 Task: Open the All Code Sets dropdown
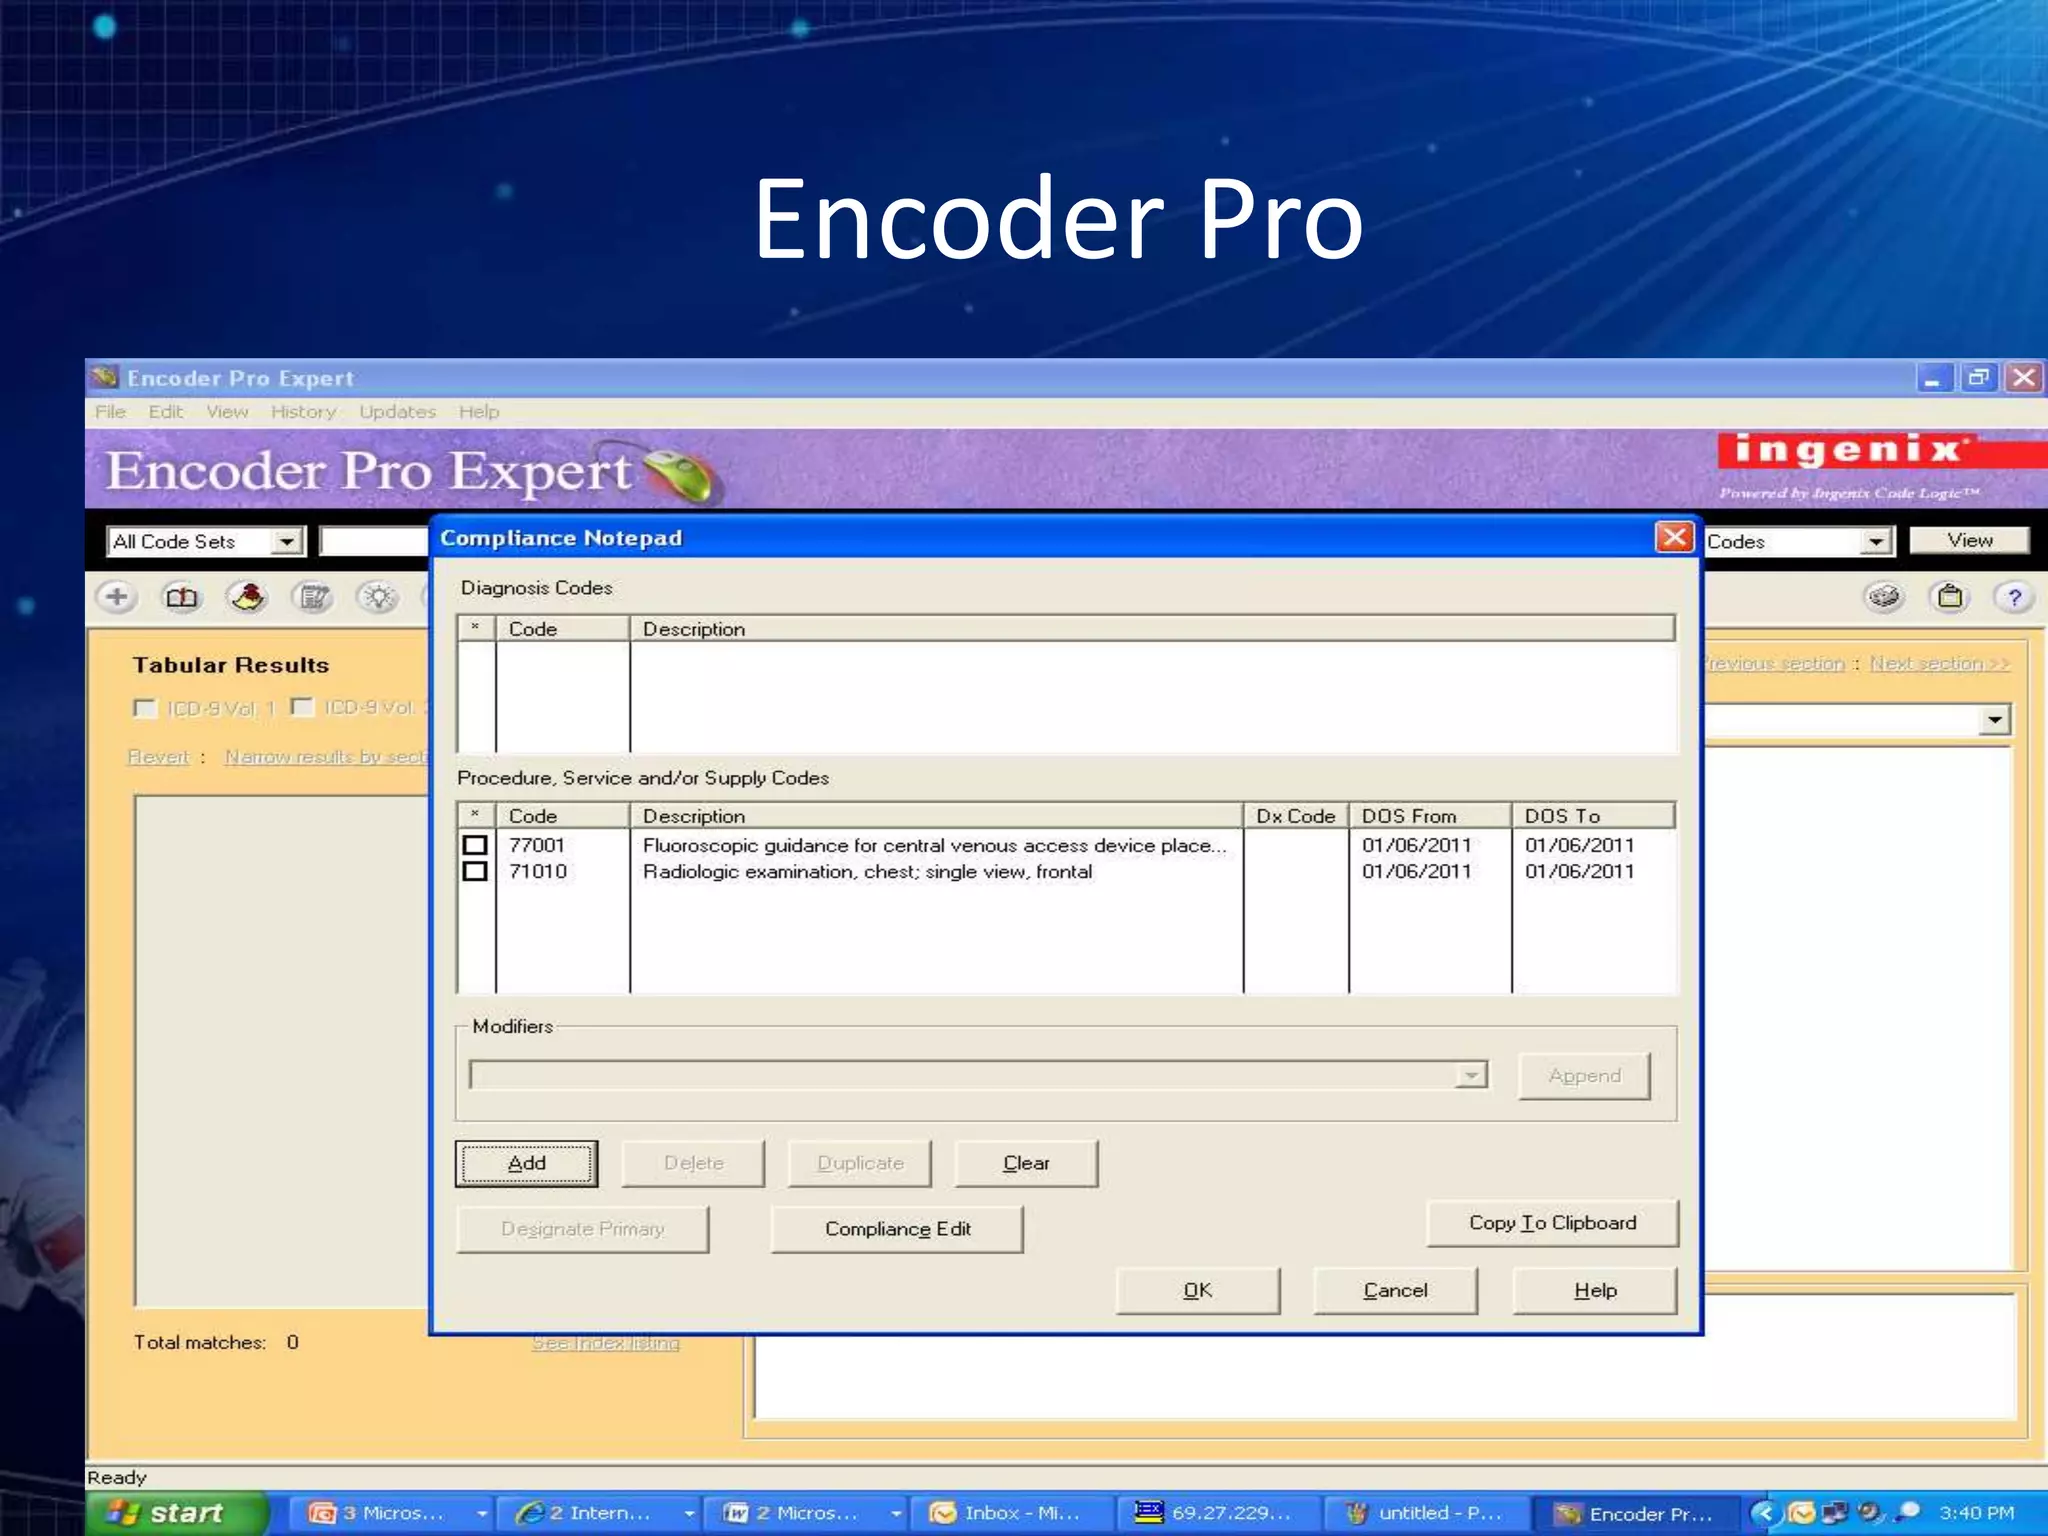tap(287, 541)
